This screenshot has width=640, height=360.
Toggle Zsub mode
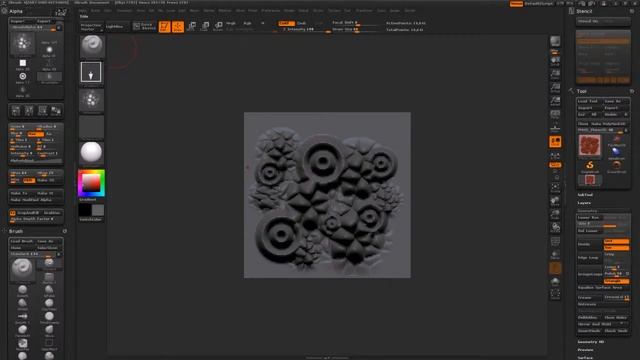[302, 23]
